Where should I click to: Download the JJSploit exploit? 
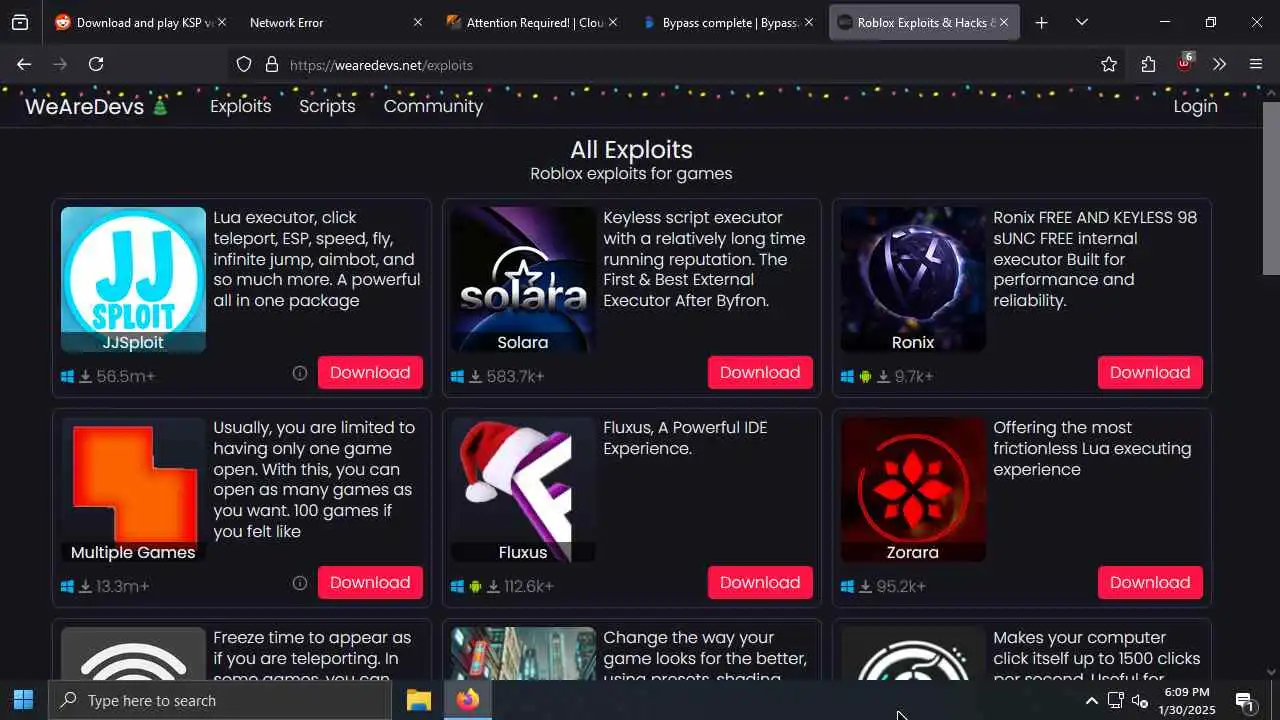click(x=370, y=372)
